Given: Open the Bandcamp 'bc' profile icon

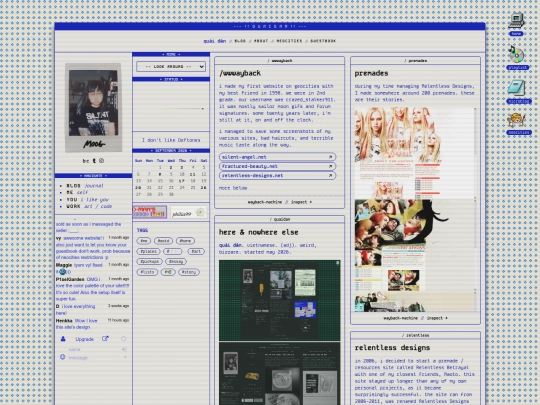Looking at the screenshot, I should (x=86, y=161).
